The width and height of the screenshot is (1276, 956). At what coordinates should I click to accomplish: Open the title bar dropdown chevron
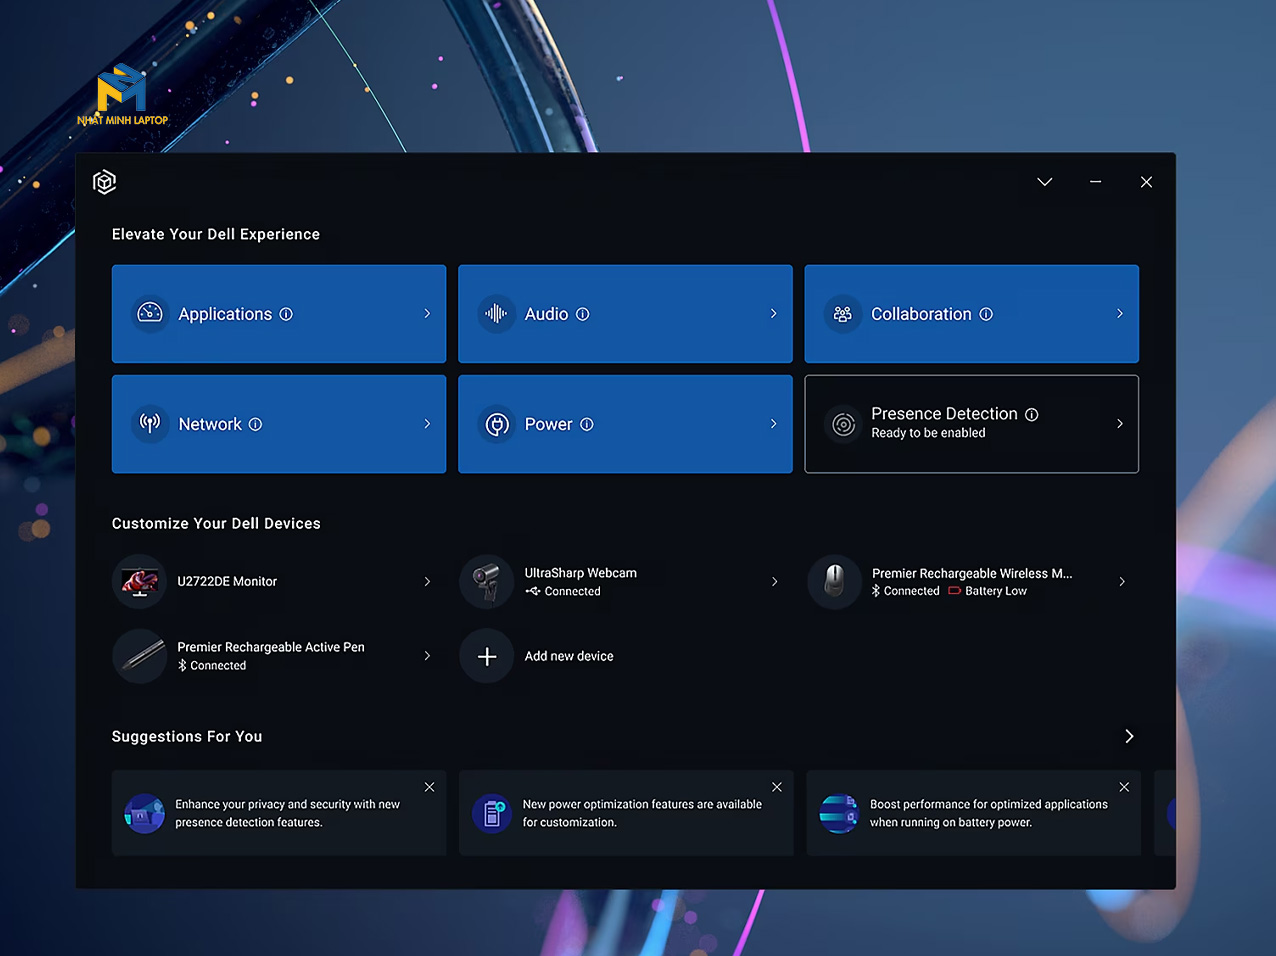tap(1045, 182)
